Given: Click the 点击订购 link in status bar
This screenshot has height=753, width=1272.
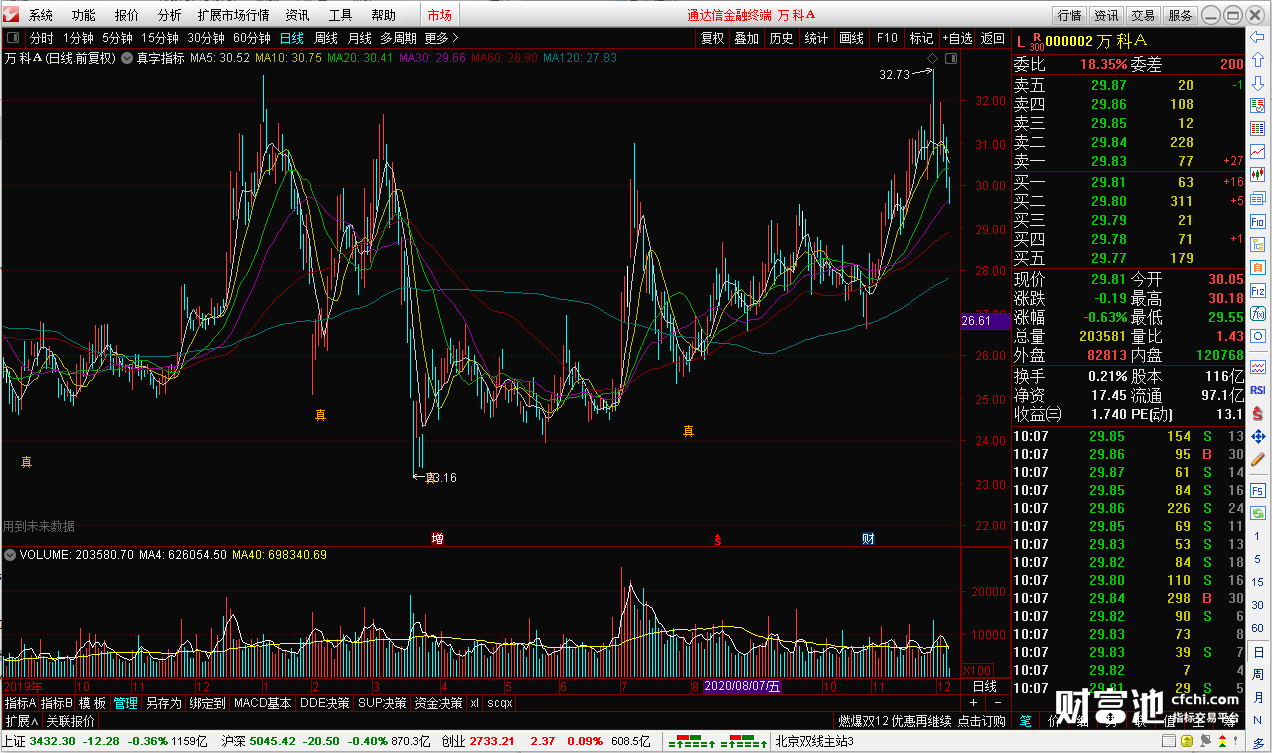Looking at the screenshot, I should pyautogui.click(x=982, y=721).
